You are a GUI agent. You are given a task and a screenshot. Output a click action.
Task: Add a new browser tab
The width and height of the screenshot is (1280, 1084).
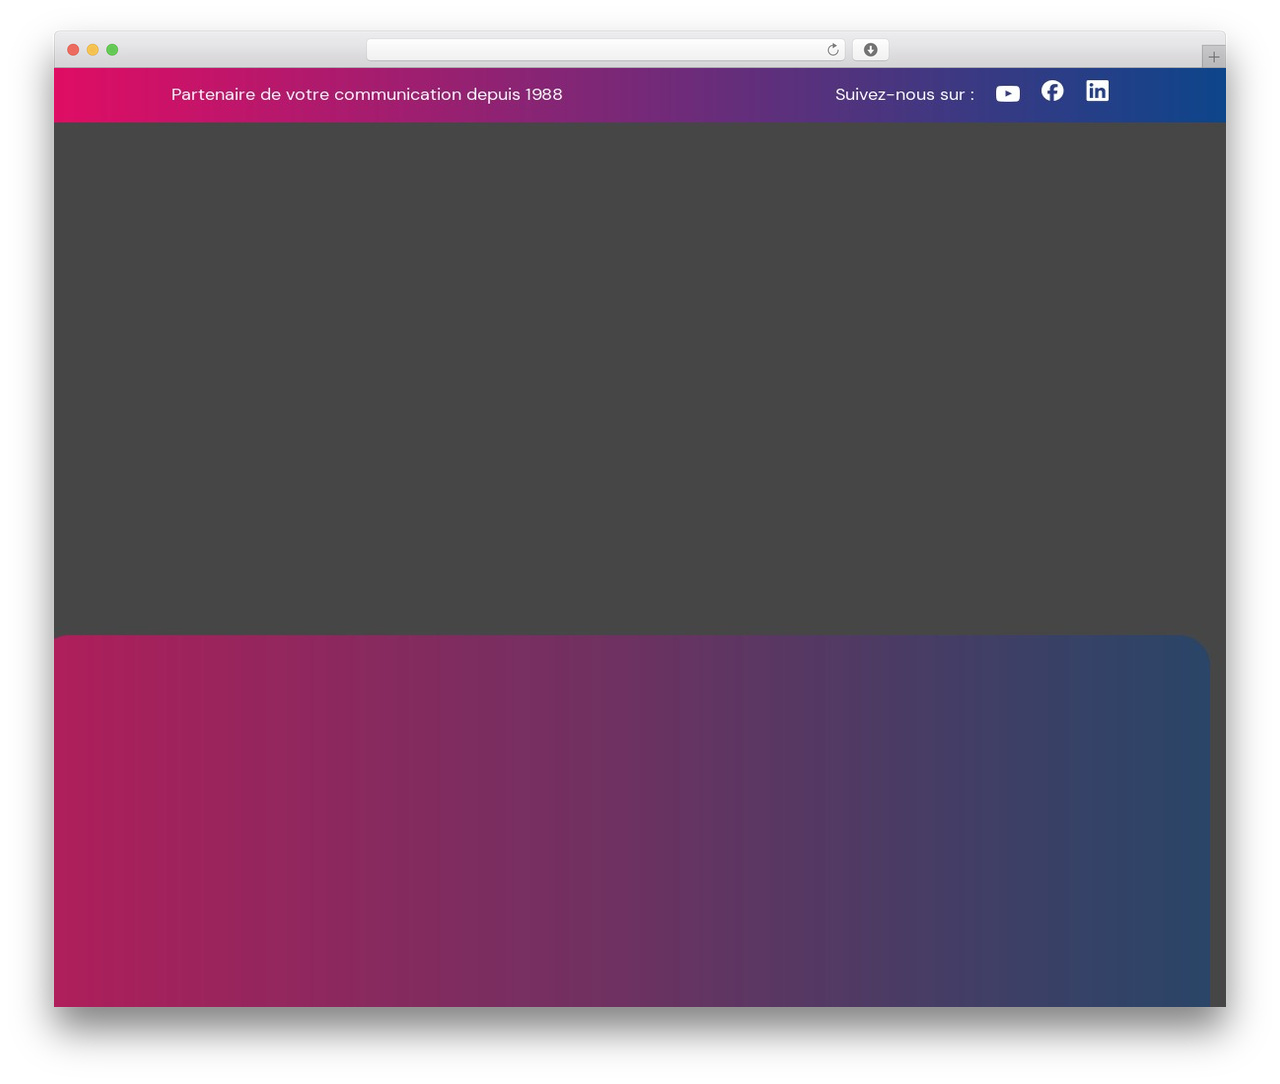(1213, 57)
